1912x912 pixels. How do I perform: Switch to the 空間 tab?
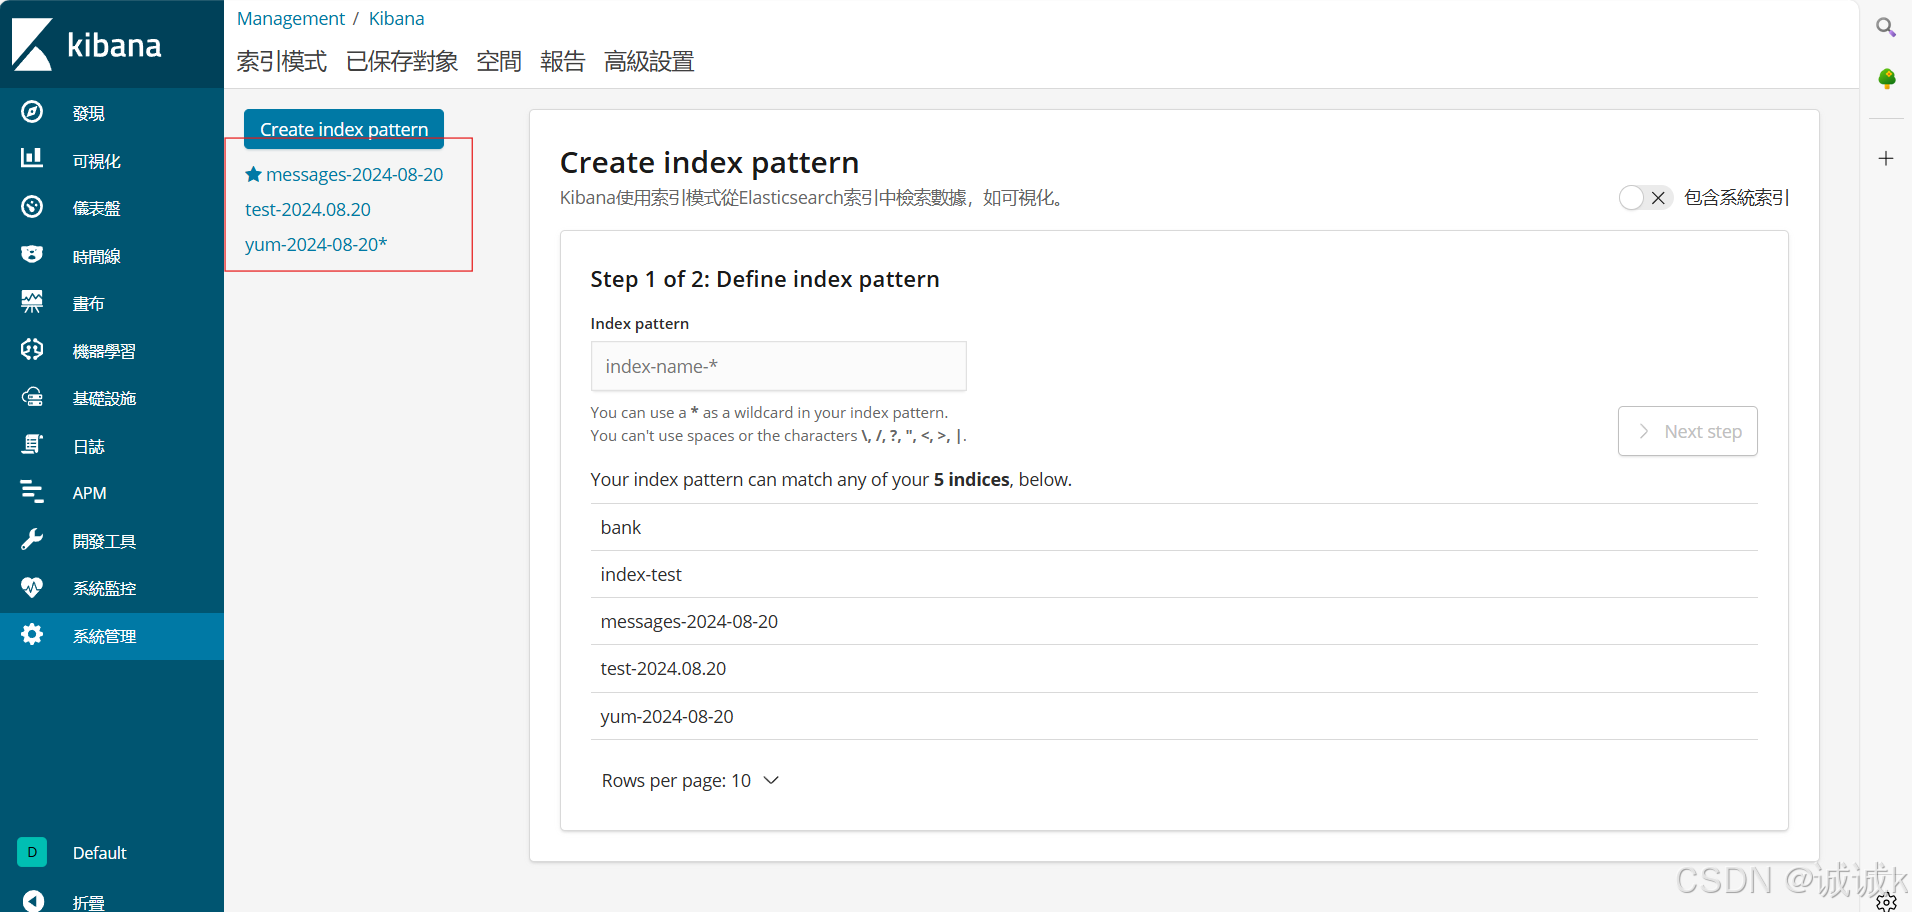(499, 62)
